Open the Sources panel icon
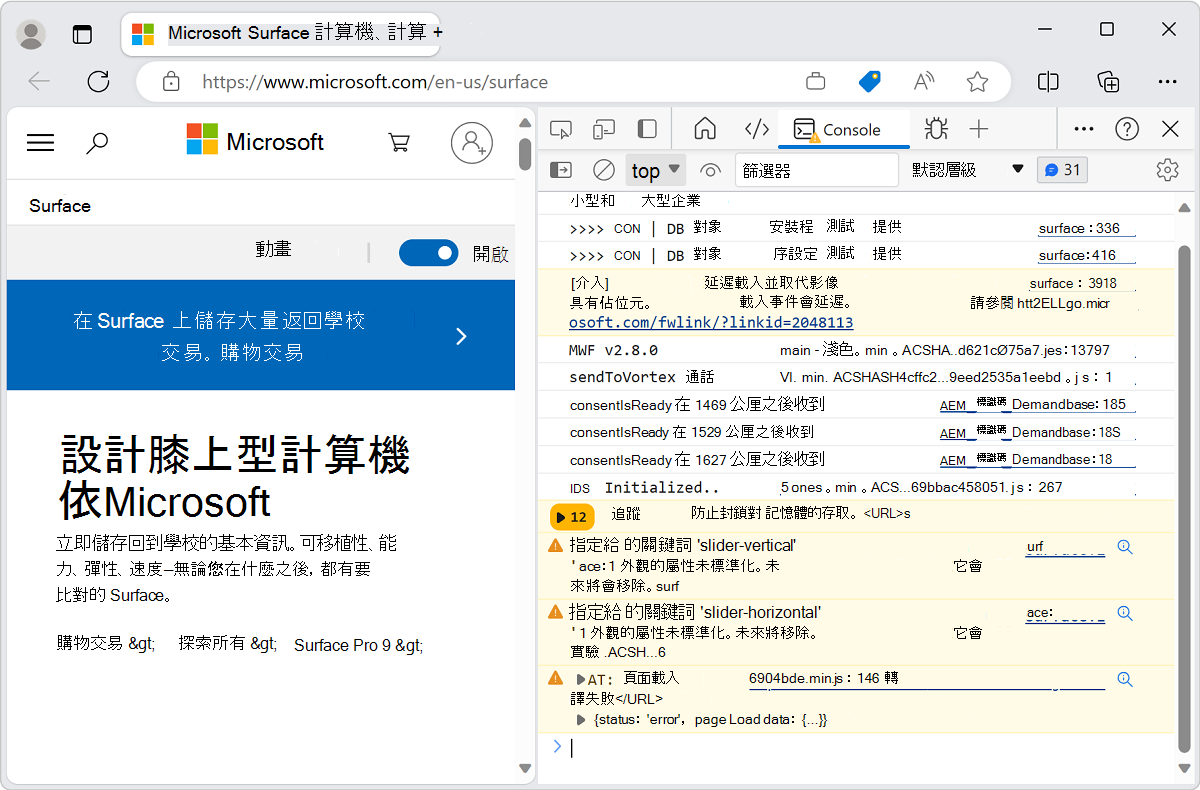The height and width of the screenshot is (790, 1200). (757, 128)
